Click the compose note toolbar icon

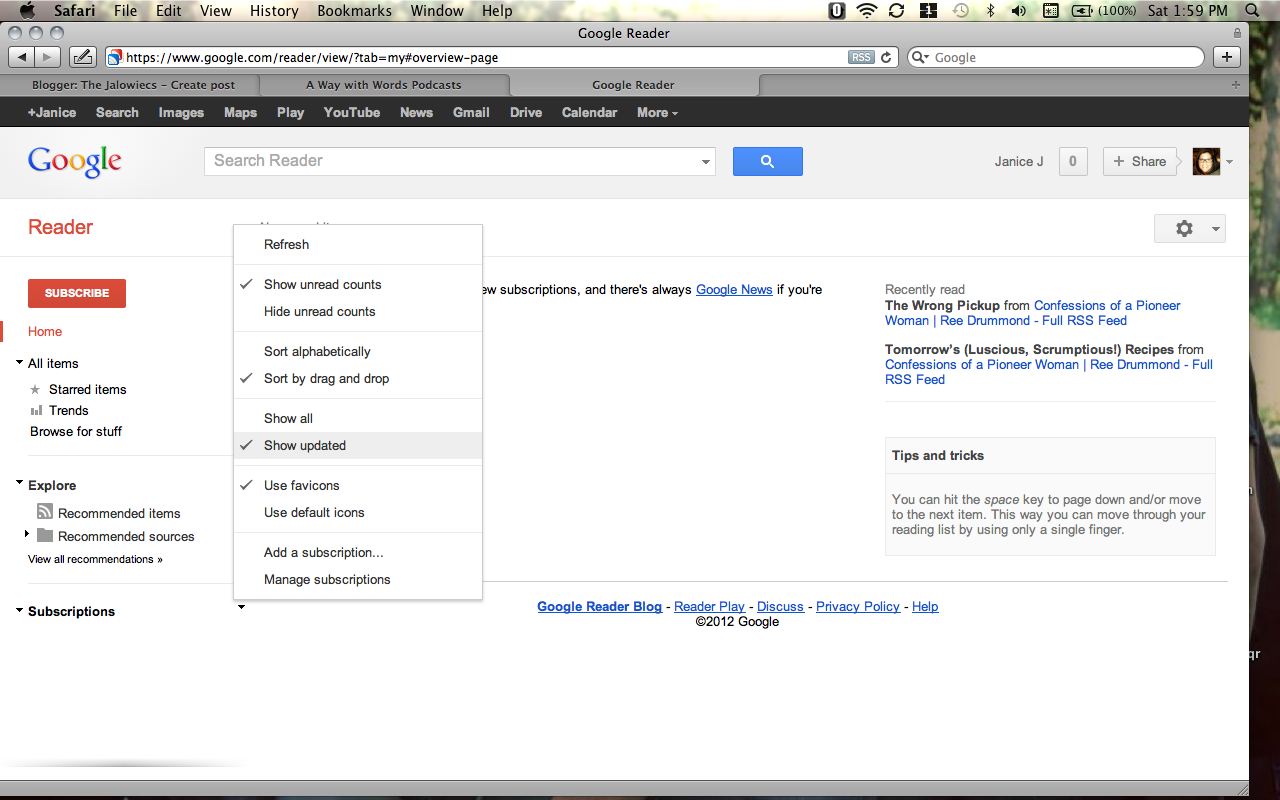click(83, 57)
